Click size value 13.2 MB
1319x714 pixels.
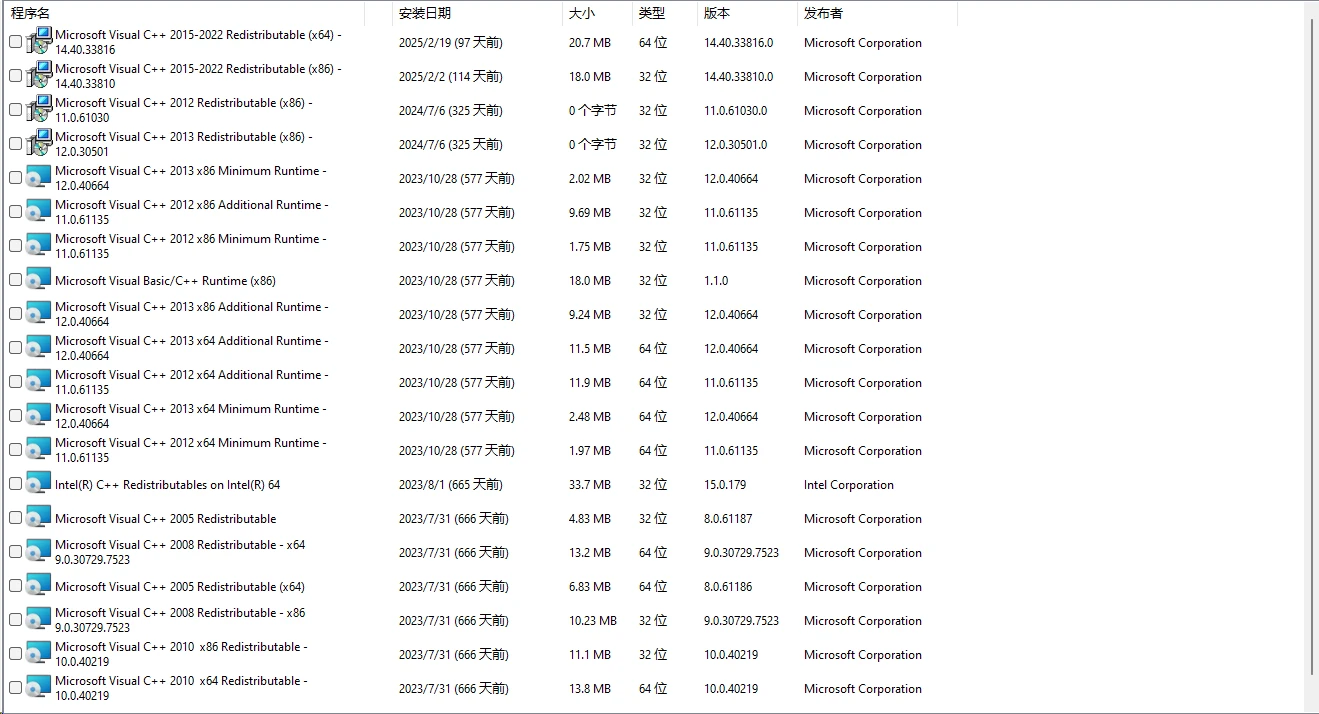click(x=589, y=553)
